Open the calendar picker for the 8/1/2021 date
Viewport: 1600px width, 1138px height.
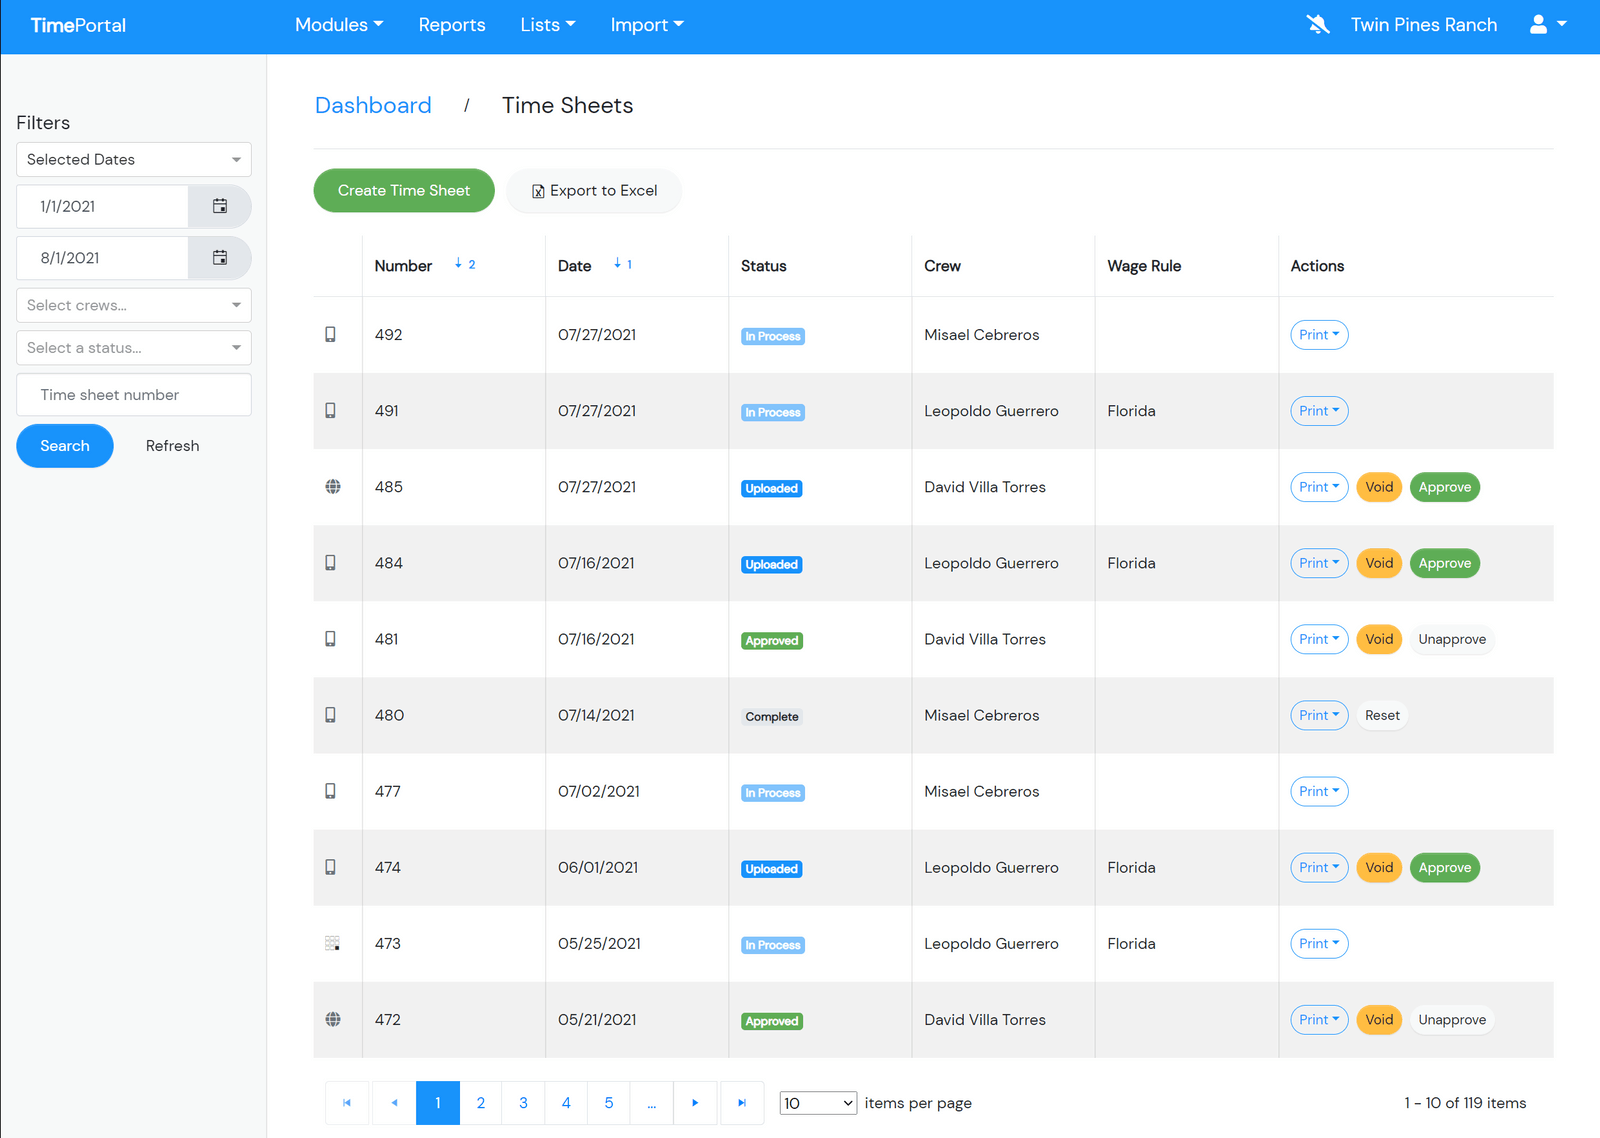[x=220, y=257]
